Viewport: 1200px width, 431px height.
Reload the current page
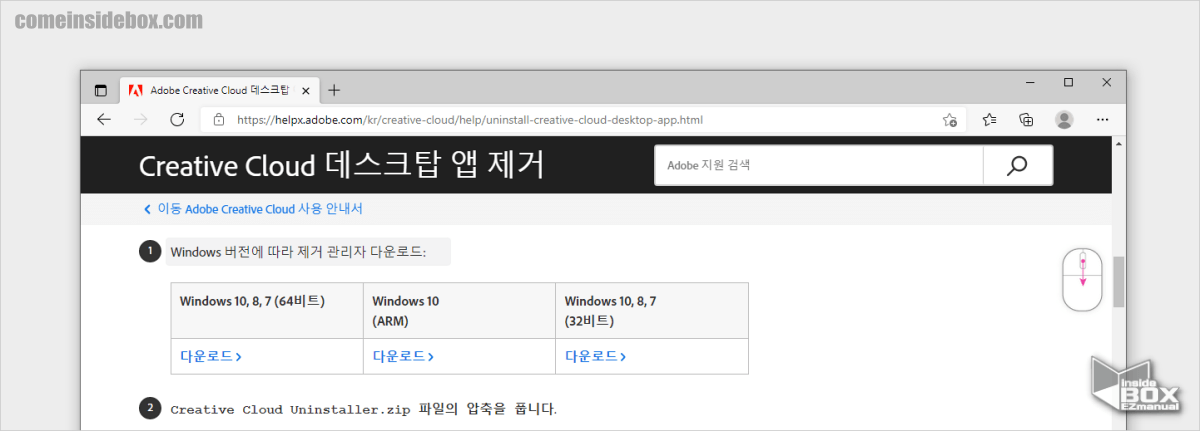point(177,119)
